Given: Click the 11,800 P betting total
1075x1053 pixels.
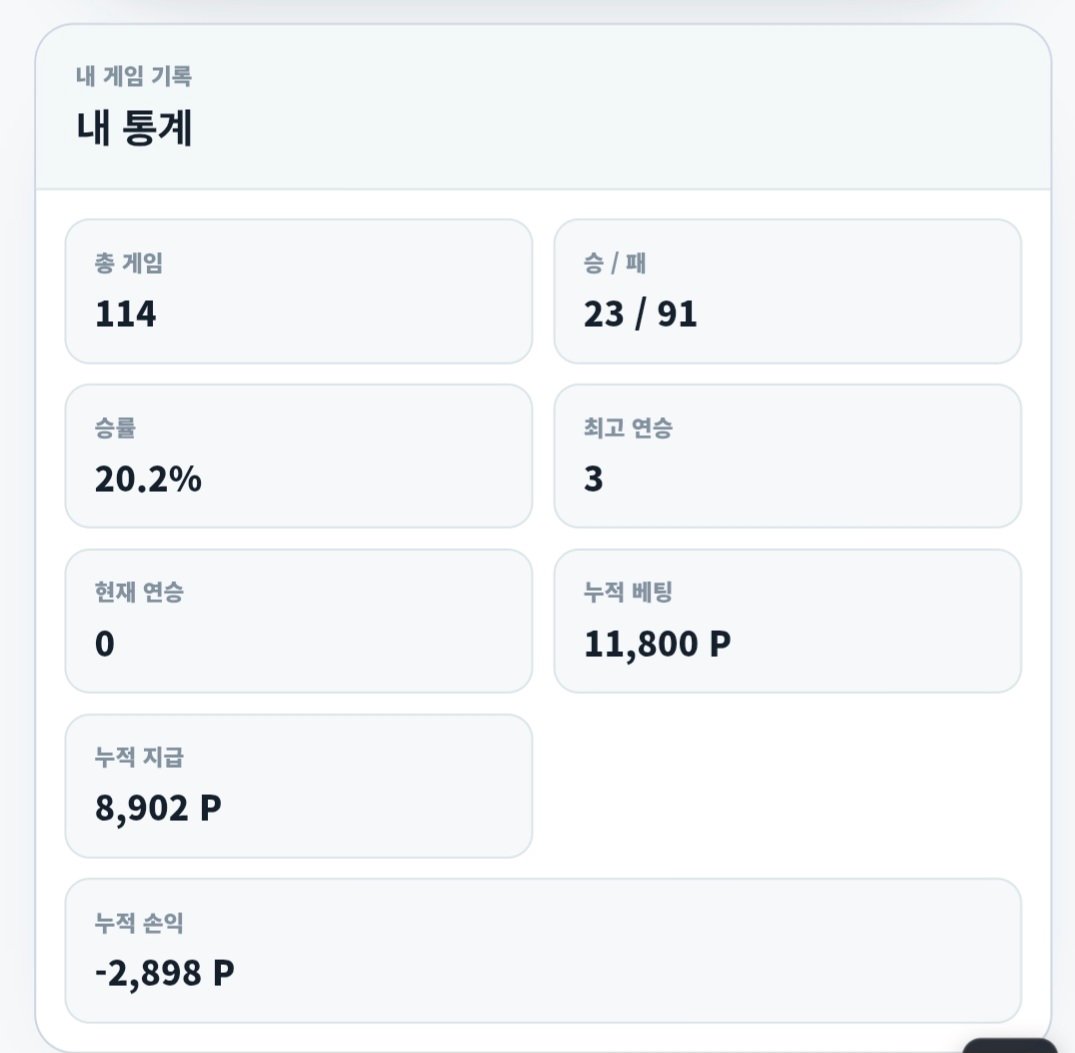Looking at the screenshot, I should click(x=657, y=644).
